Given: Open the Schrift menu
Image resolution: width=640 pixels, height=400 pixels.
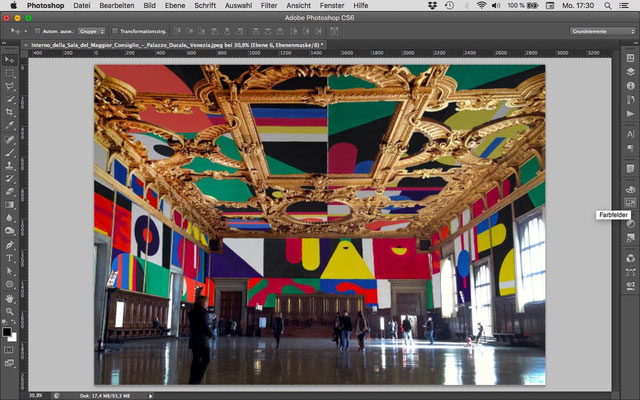Looking at the screenshot, I should [x=205, y=5].
